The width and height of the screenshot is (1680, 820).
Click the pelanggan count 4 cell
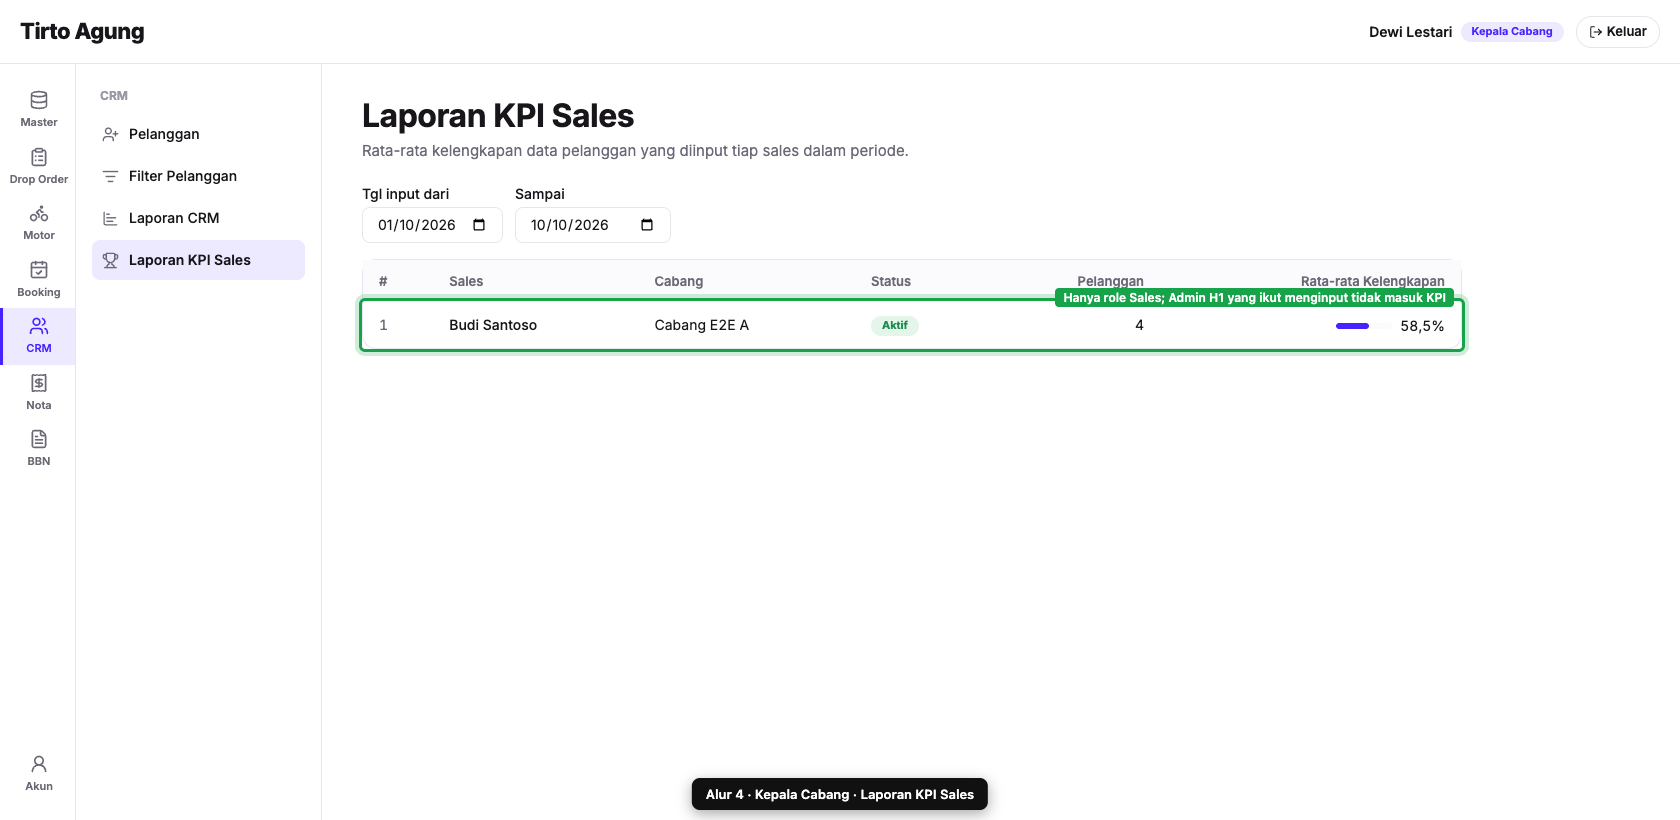point(1139,325)
